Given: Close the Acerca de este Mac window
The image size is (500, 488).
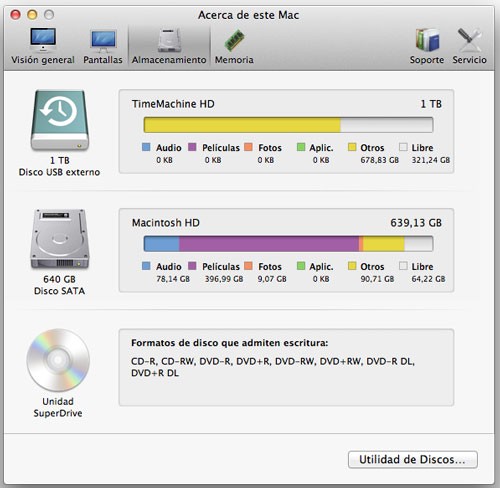Looking at the screenshot, I should tap(15, 15).
